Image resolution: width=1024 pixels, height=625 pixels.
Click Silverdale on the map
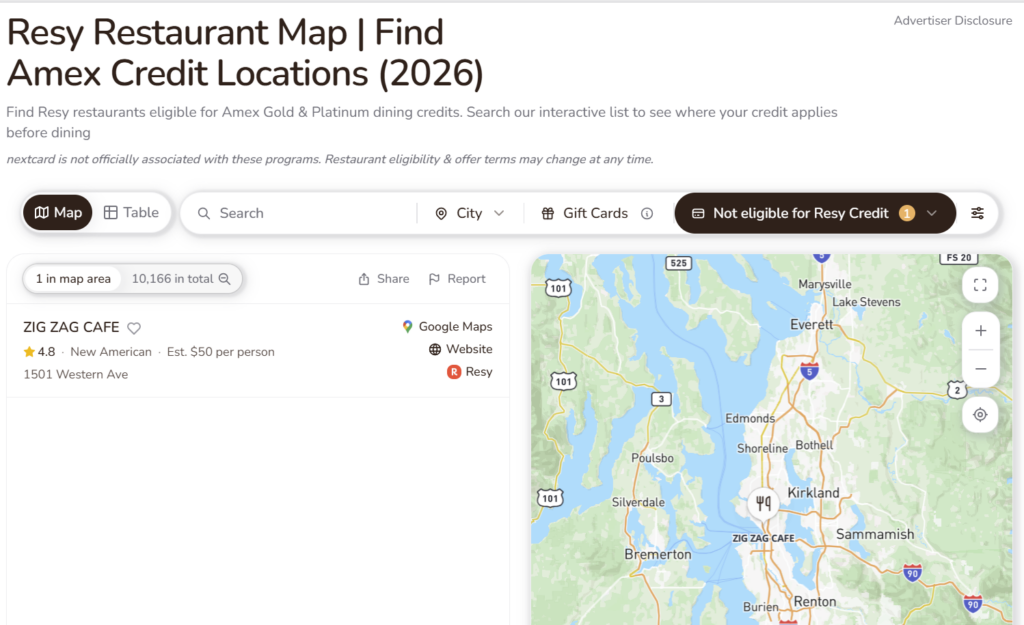tap(638, 502)
